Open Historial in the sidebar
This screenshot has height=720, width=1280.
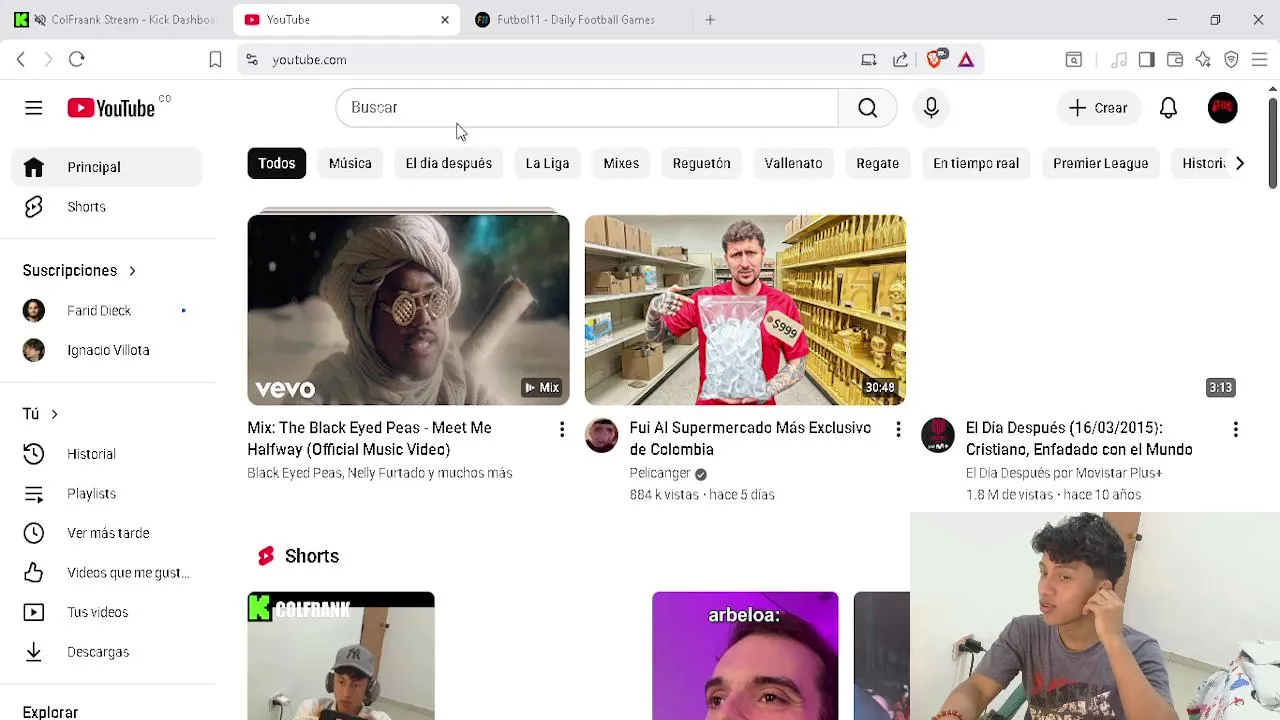click(107, 454)
